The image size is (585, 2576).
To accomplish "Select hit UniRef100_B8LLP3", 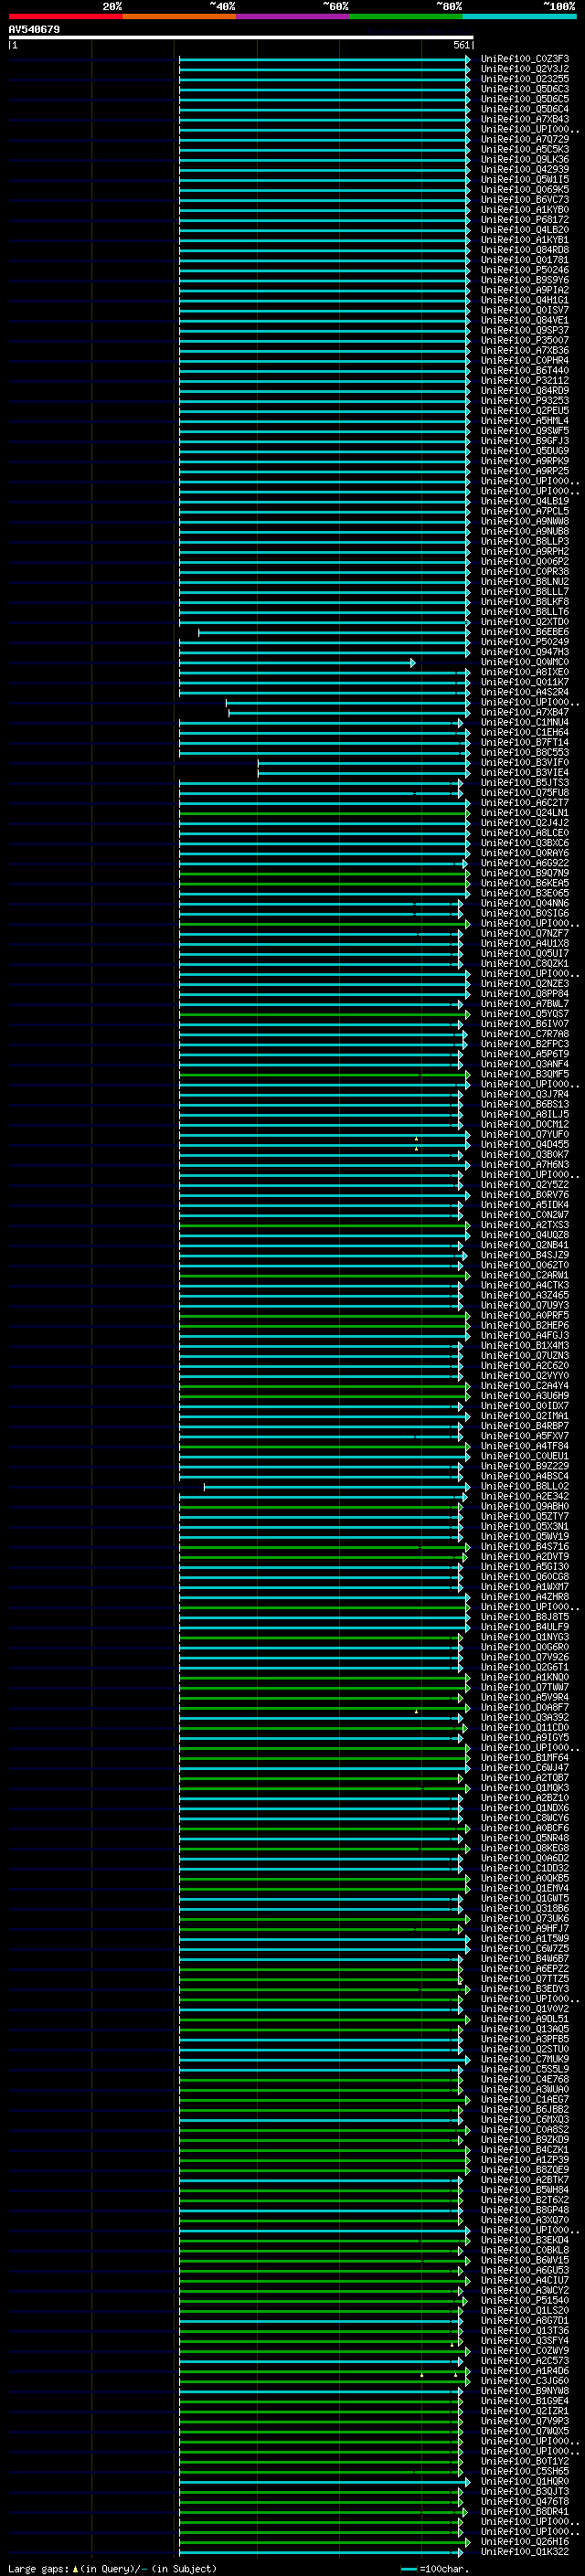I will [524, 541].
